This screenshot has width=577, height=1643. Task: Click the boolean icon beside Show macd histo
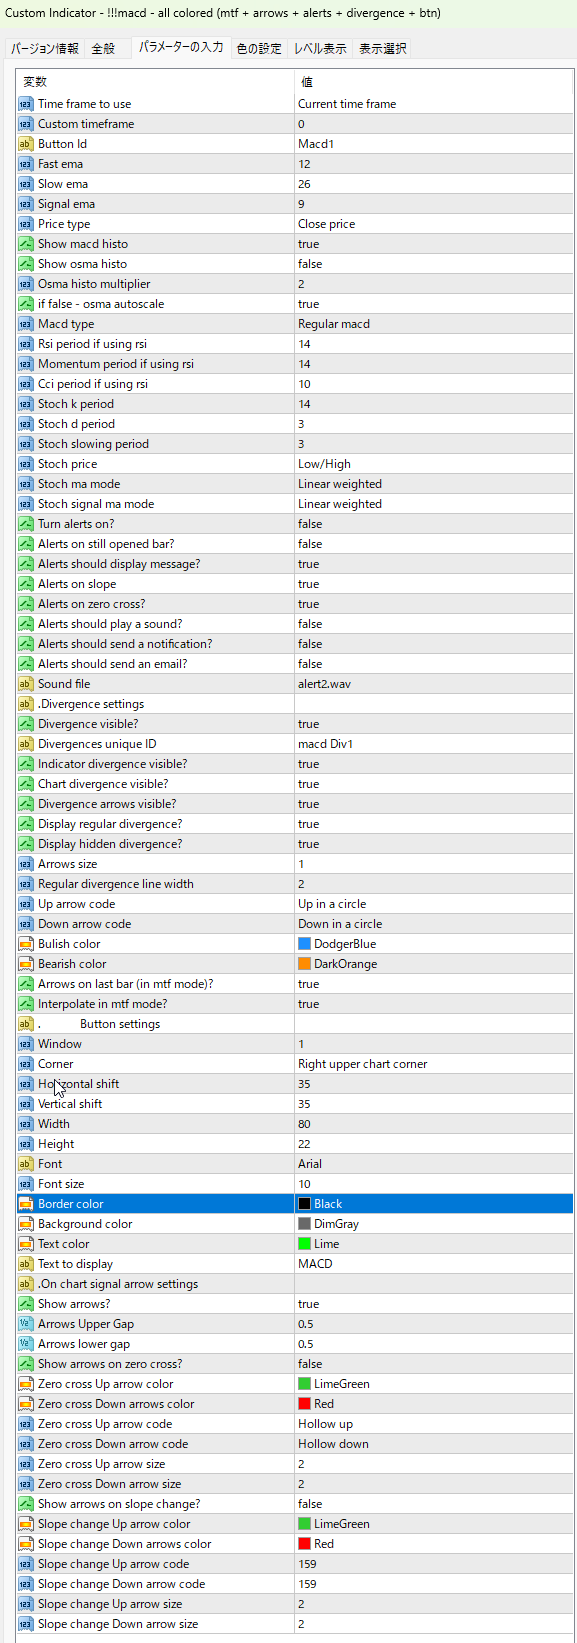26,244
